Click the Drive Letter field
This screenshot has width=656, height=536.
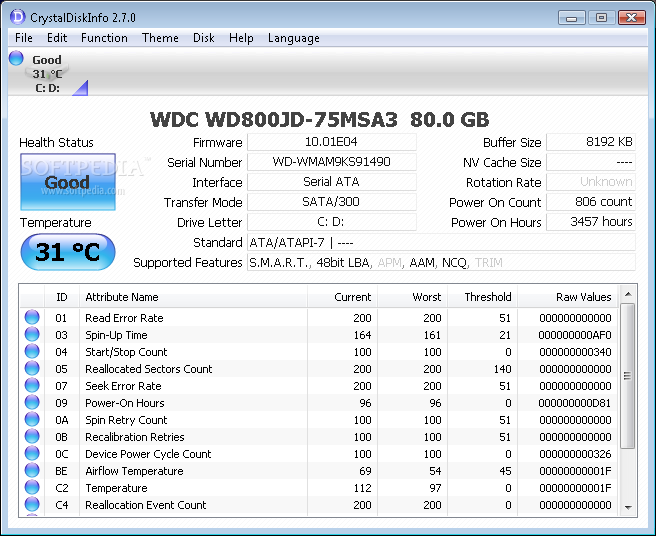coord(331,222)
